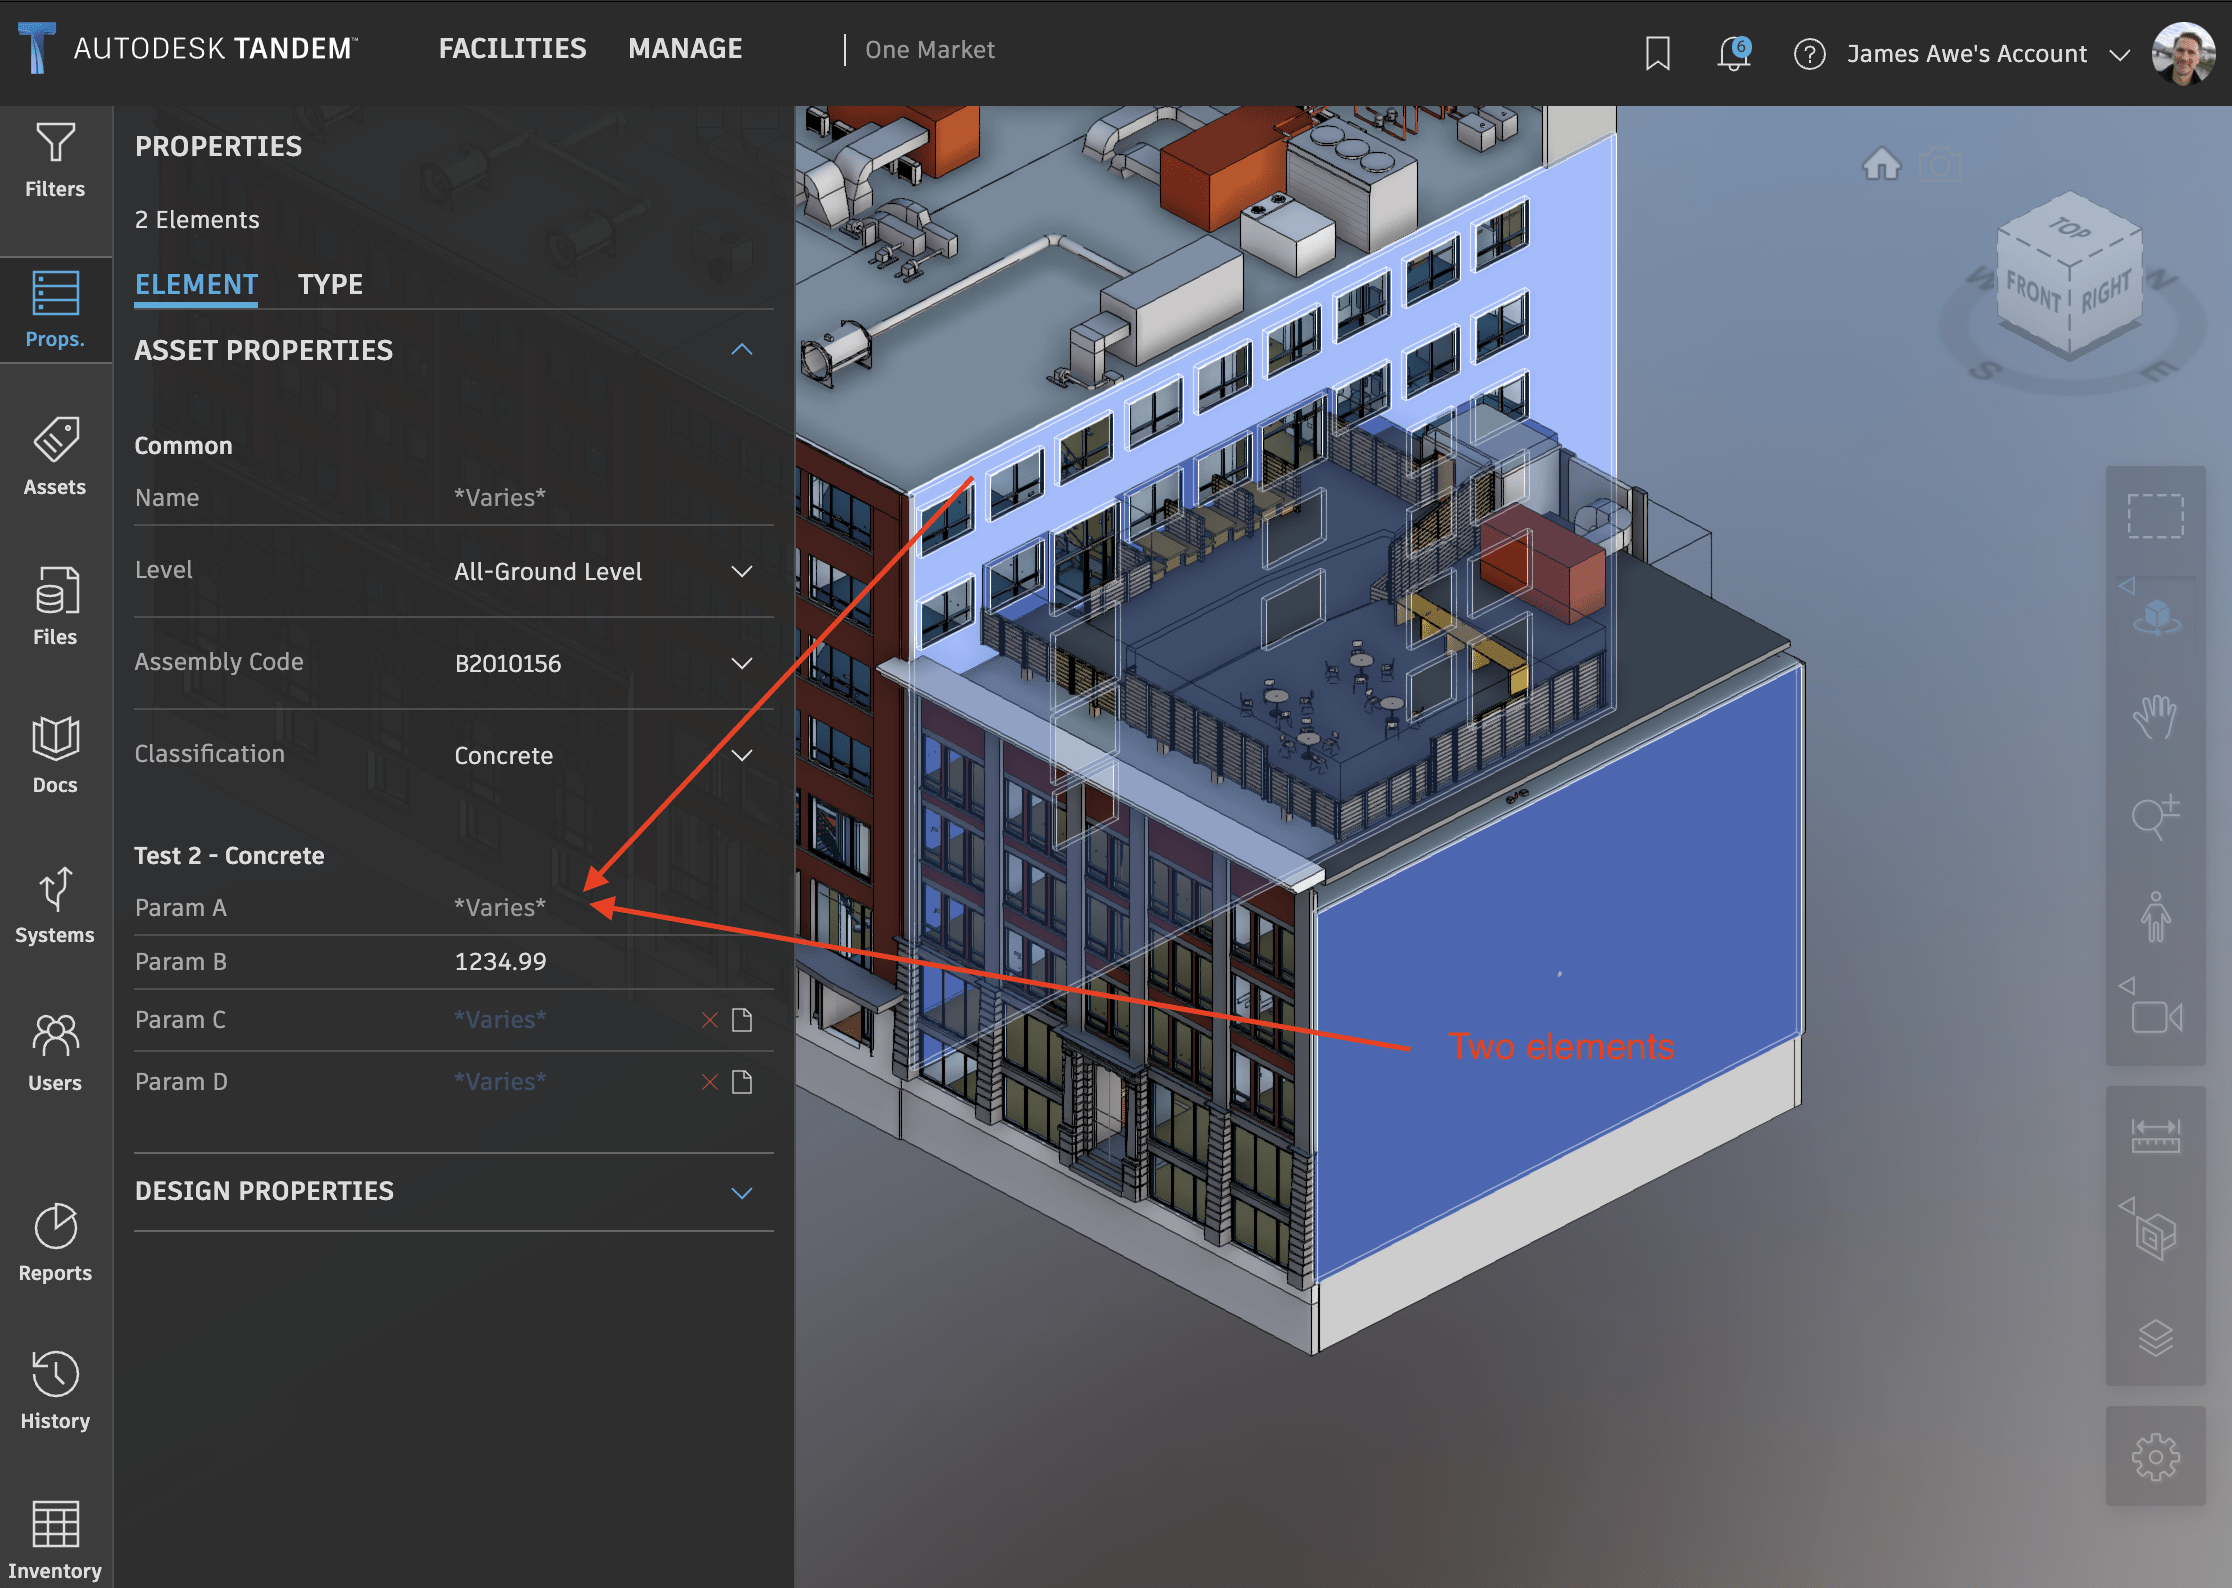Viewport: 2232px width, 1588px height.
Task: Open the Users panel
Action: (55, 1053)
